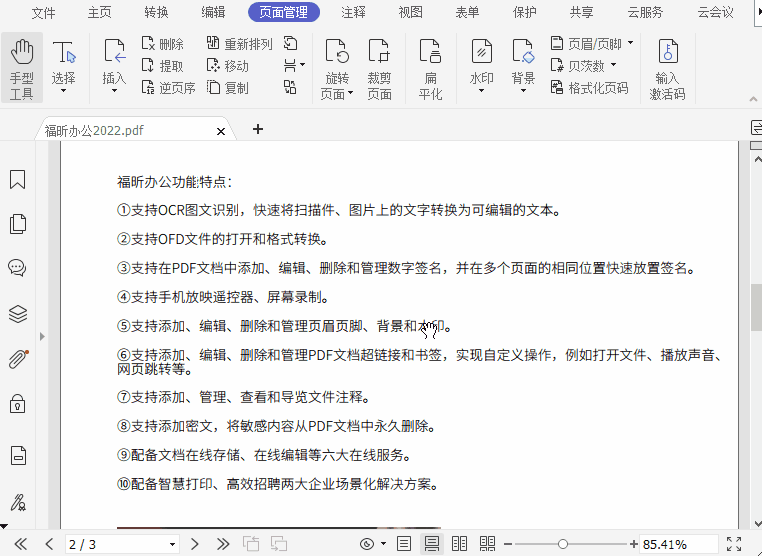Click the vertical scrollbar thumb
Viewport: 762px width, 556px height.
[x=756, y=308]
